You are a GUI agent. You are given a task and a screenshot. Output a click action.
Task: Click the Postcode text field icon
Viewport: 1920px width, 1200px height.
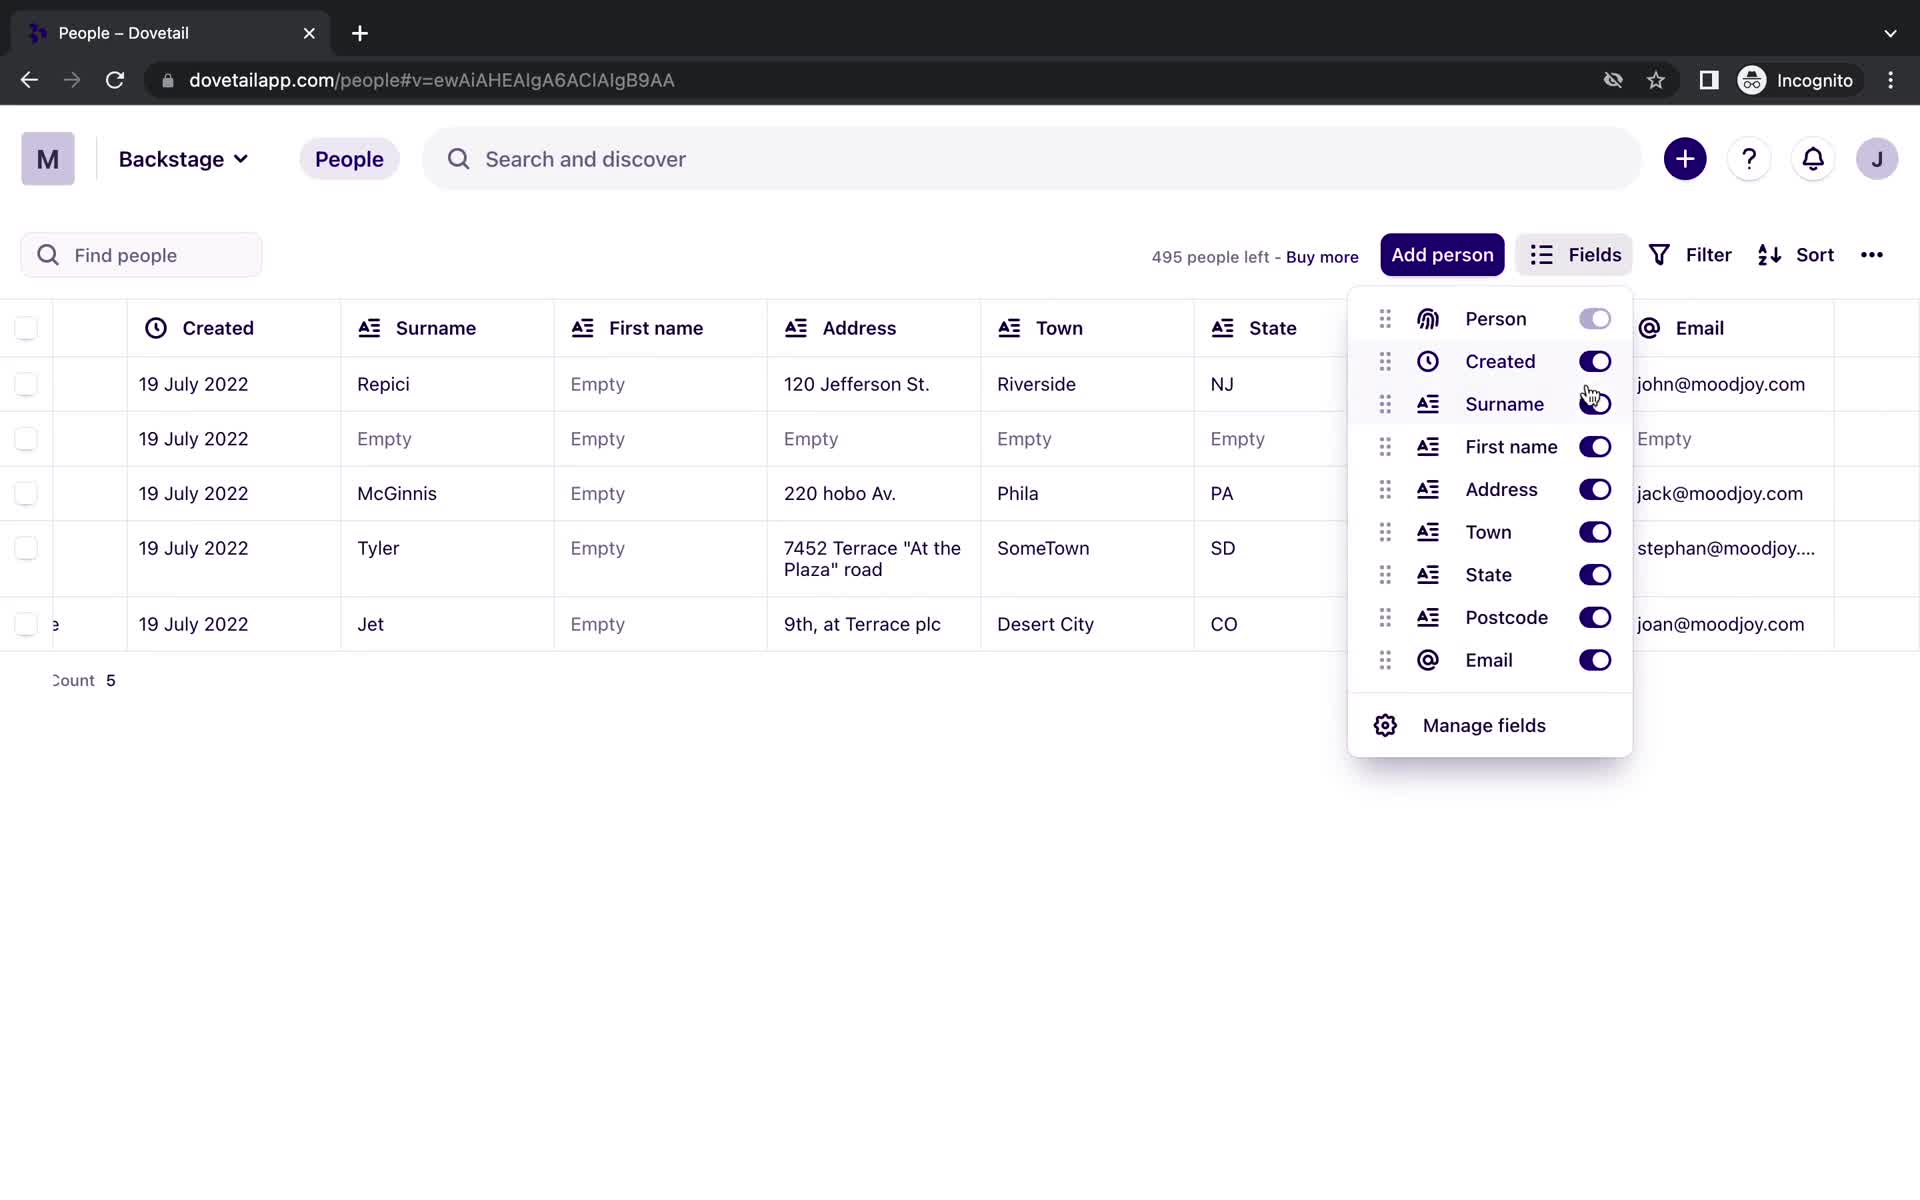click(1428, 617)
